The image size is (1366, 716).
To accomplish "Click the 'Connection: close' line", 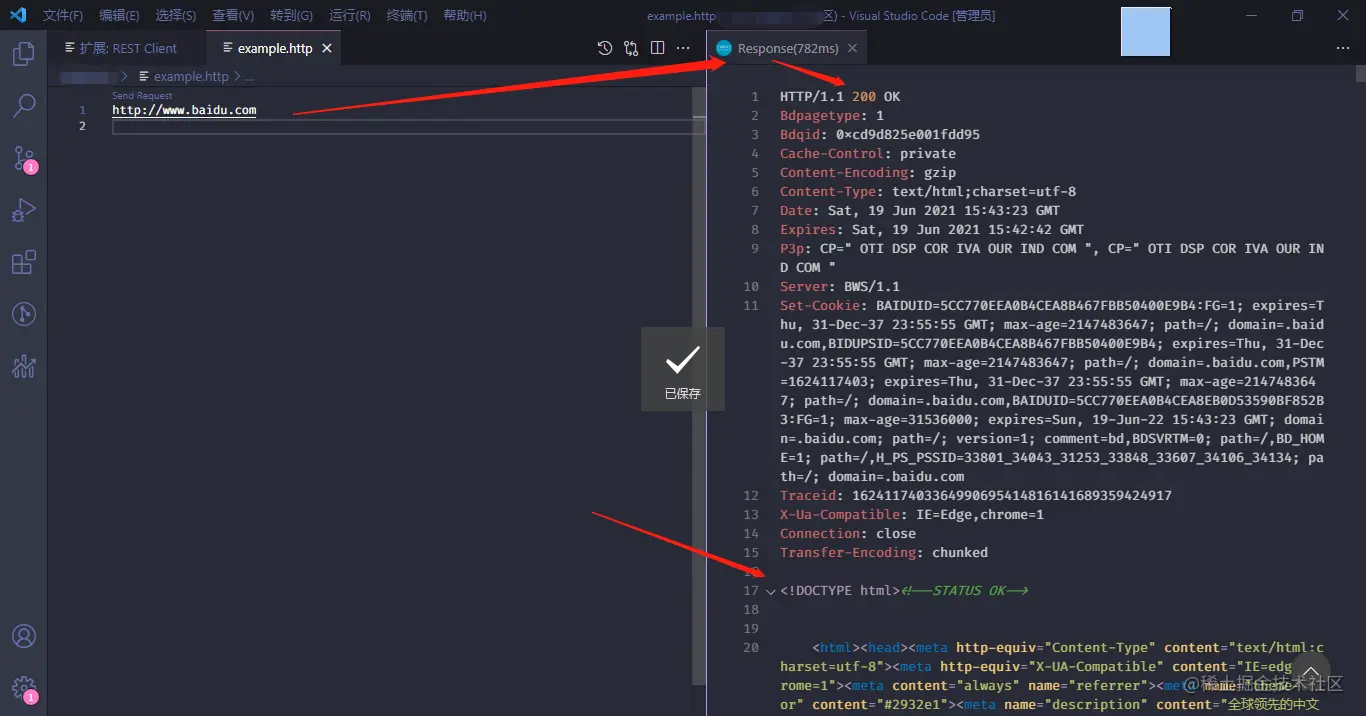I will (848, 534).
